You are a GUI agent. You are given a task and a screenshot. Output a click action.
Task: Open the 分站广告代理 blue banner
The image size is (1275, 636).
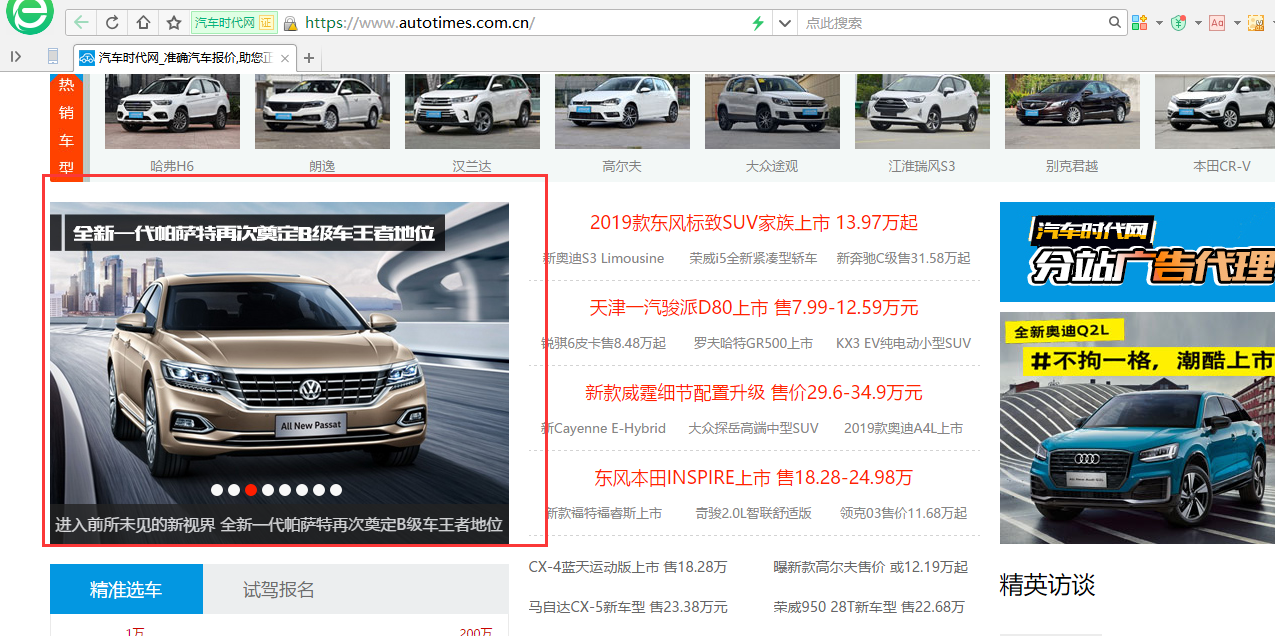click(x=1137, y=252)
